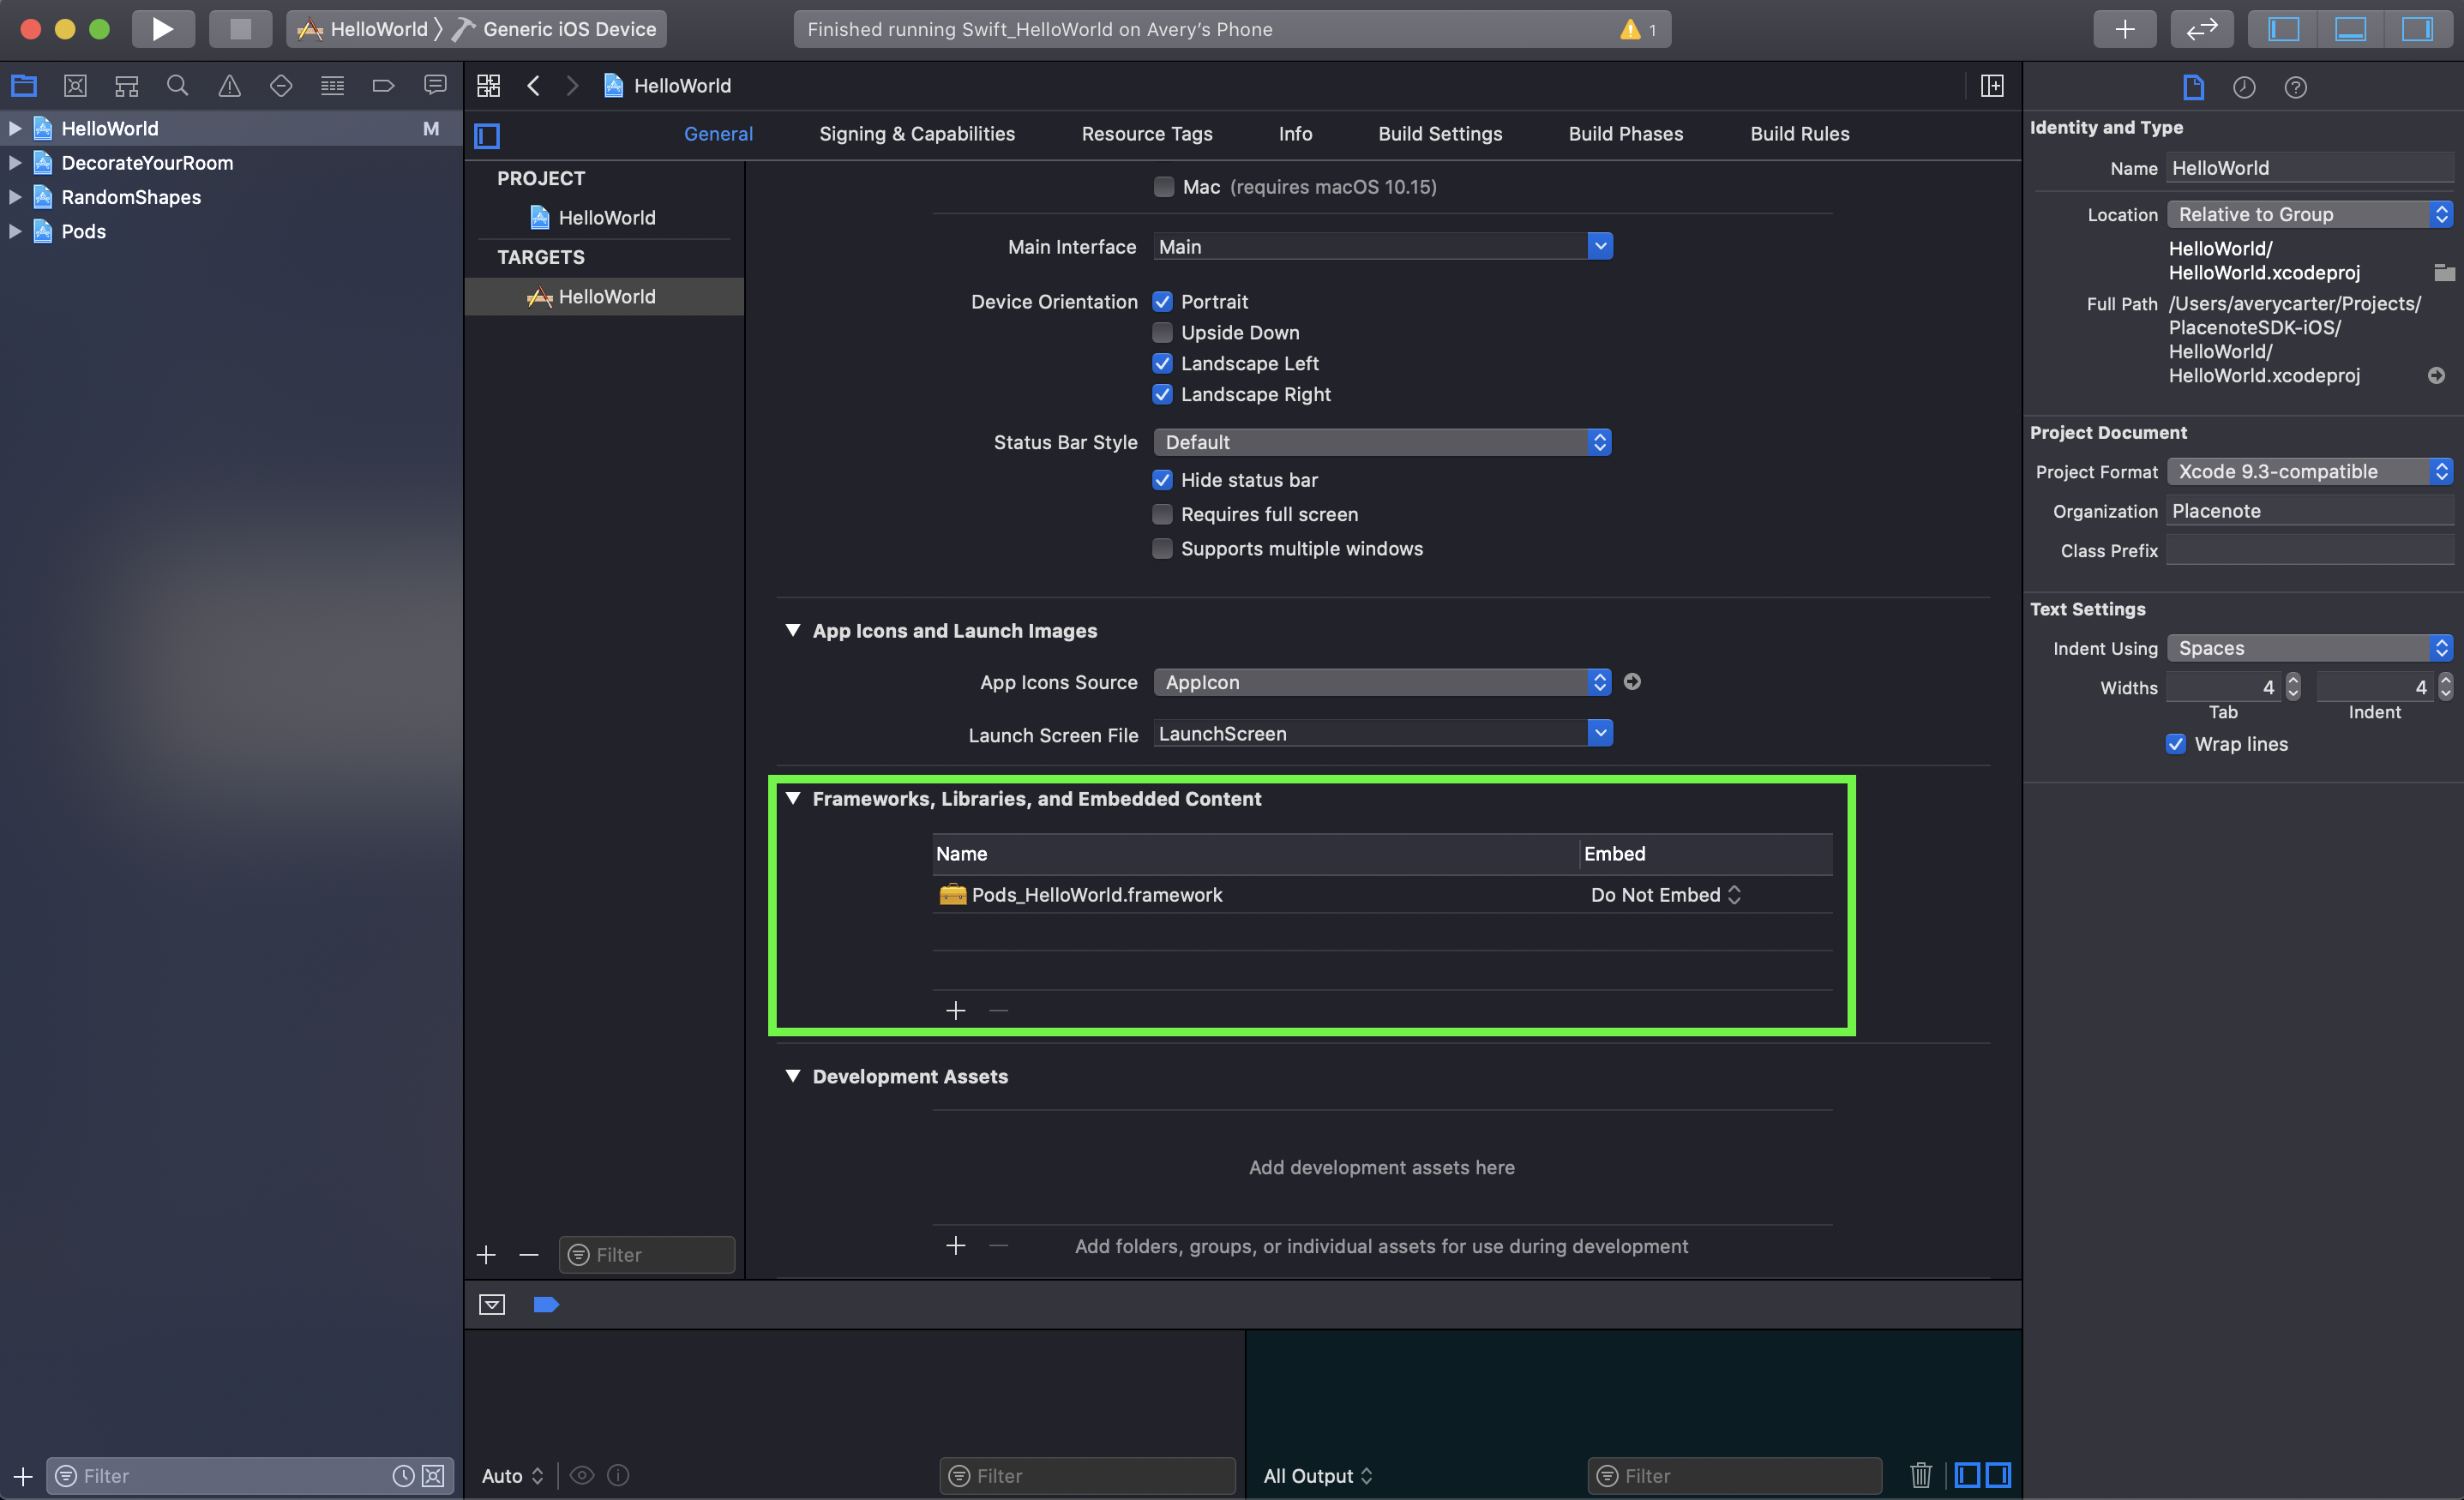Open the Library plus button in the toolbar

coord(2124,29)
